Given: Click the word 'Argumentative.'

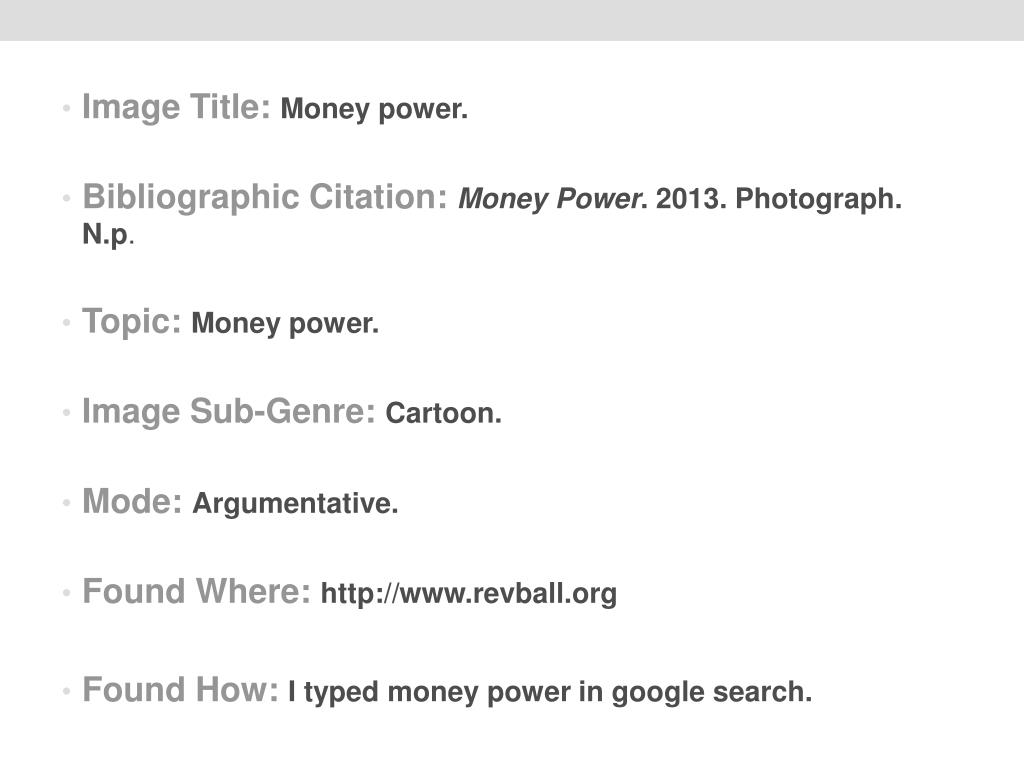Looking at the screenshot, I should coord(295,504).
